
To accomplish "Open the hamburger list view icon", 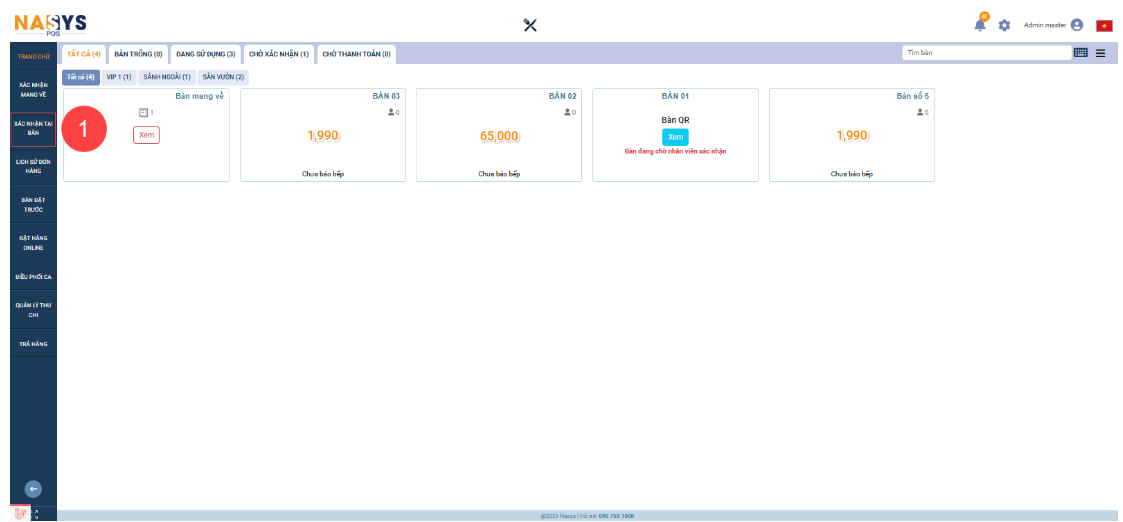I will click(x=1100, y=53).
